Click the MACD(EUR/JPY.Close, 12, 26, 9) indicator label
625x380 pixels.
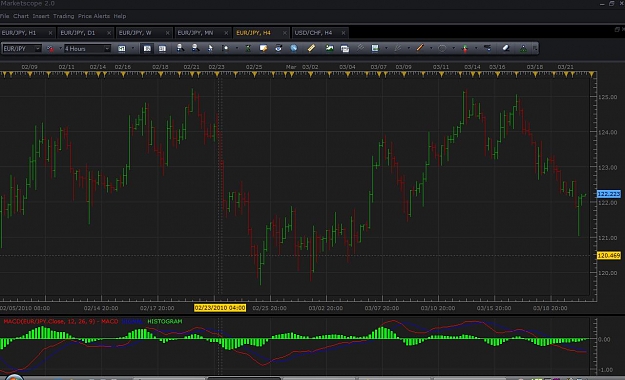coord(61,321)
